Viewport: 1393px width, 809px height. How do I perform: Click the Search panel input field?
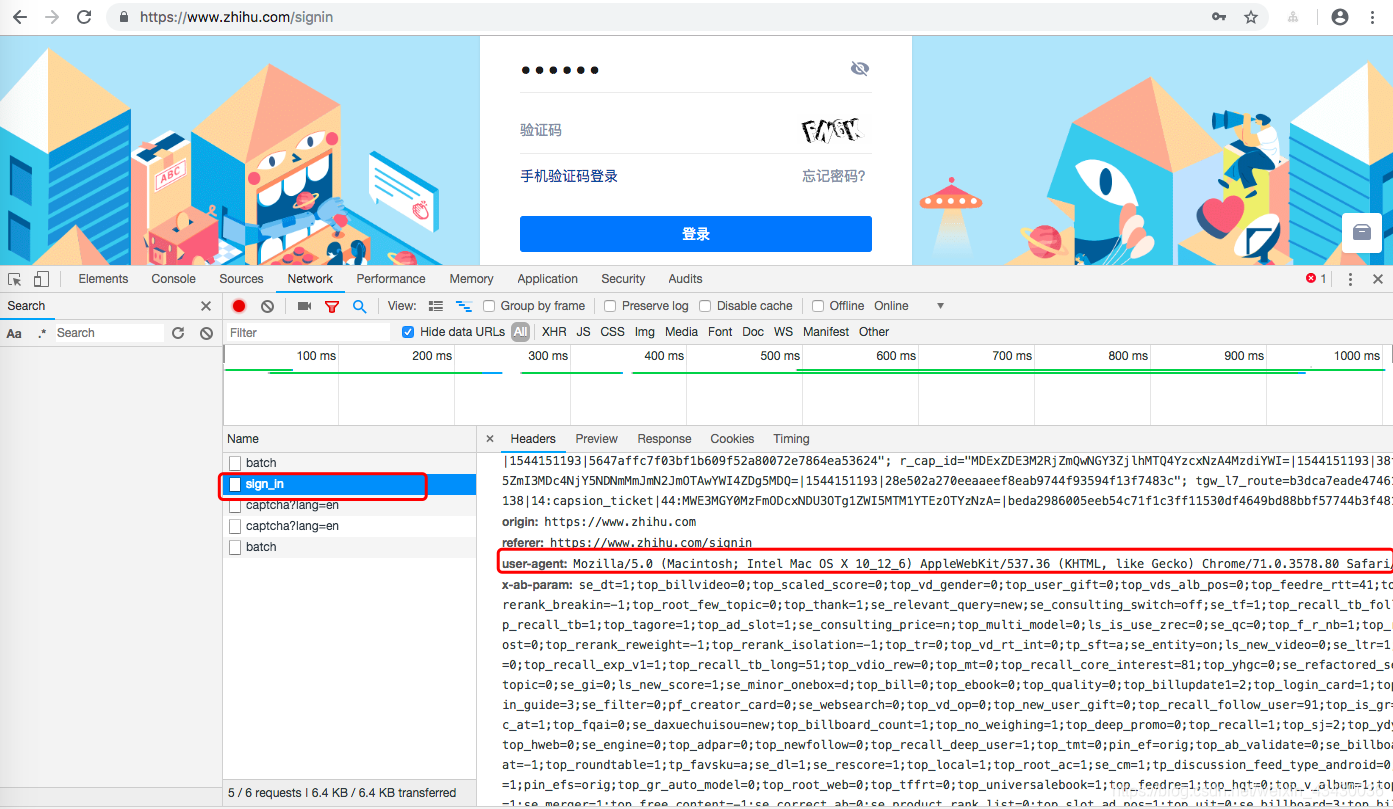point(109,333)
